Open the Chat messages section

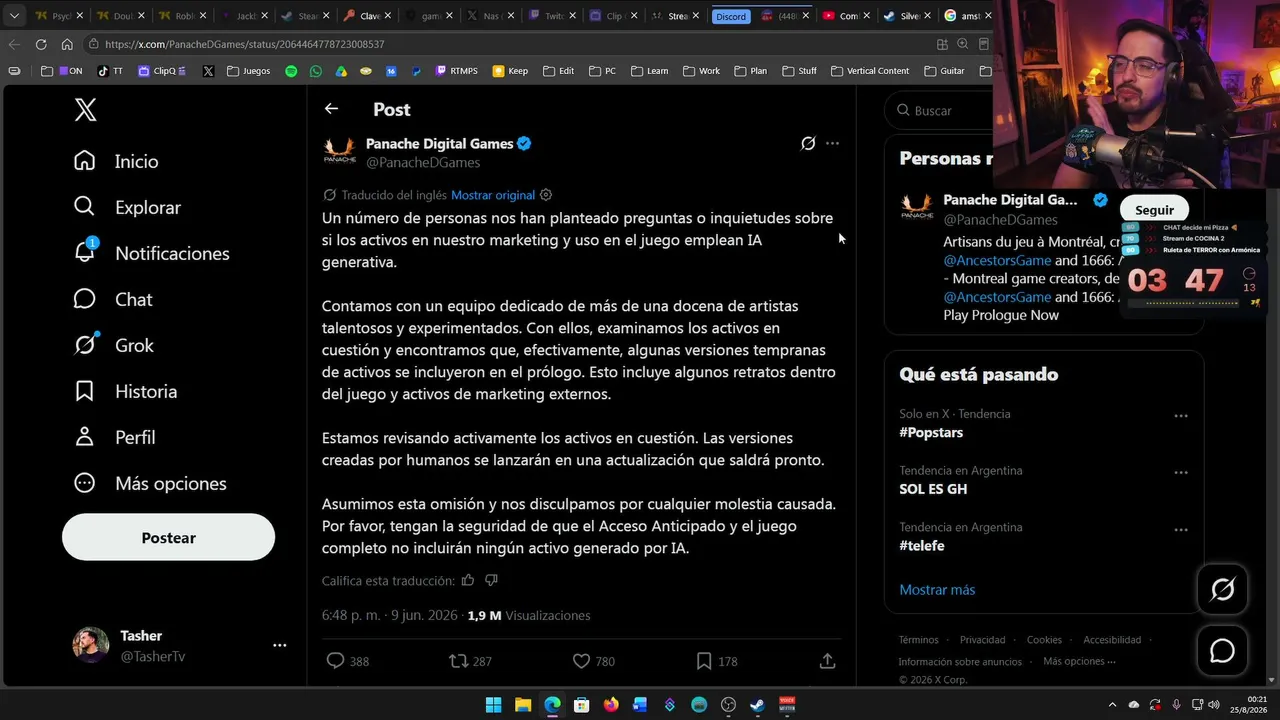pos(113,299)
